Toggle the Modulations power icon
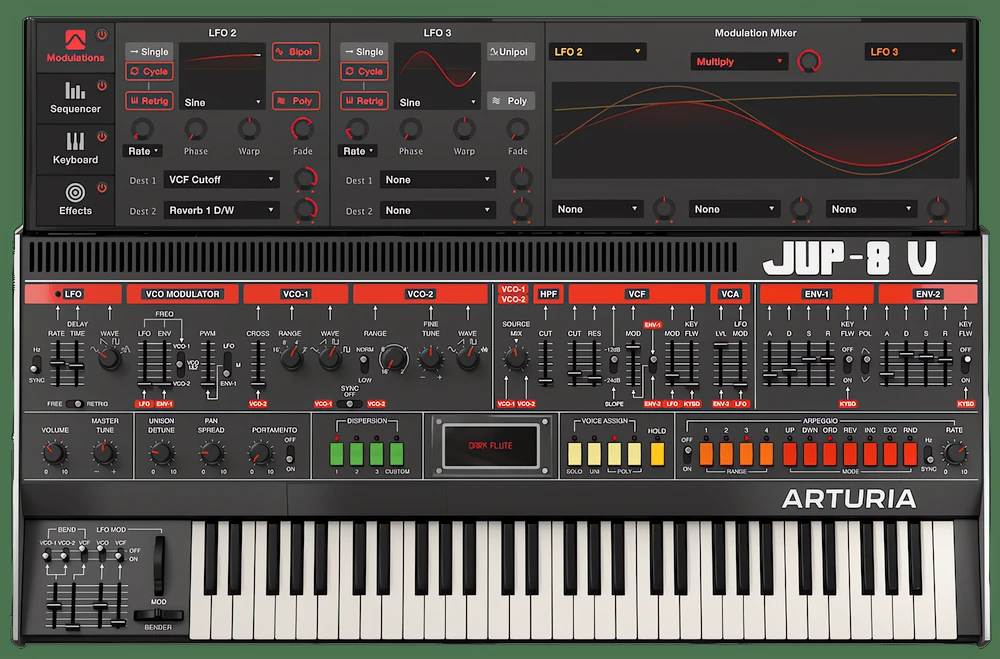 102,34
